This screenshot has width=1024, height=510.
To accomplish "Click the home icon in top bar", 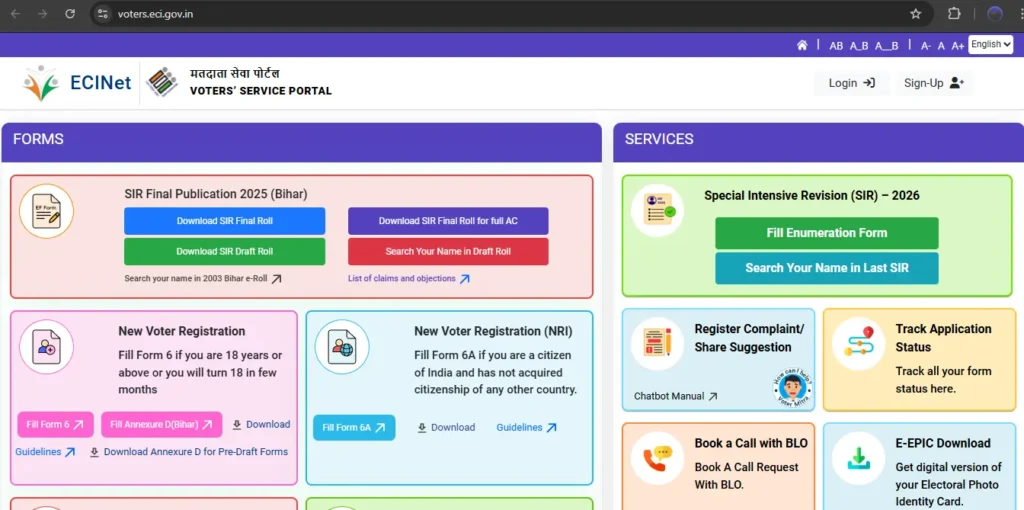I will pyautogui.click(x=802, y=45).
